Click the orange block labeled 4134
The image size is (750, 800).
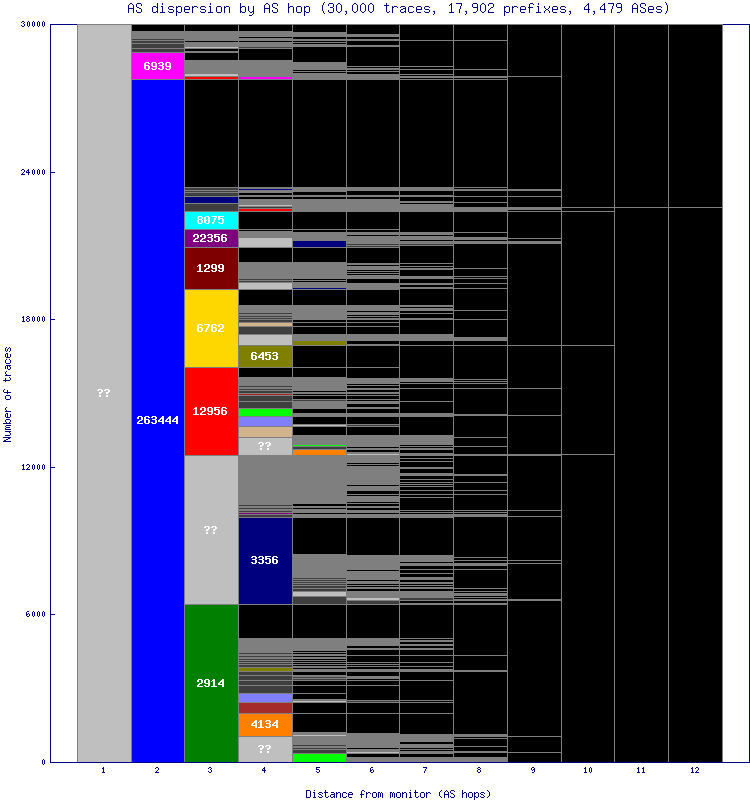click(x=265, y=724)
